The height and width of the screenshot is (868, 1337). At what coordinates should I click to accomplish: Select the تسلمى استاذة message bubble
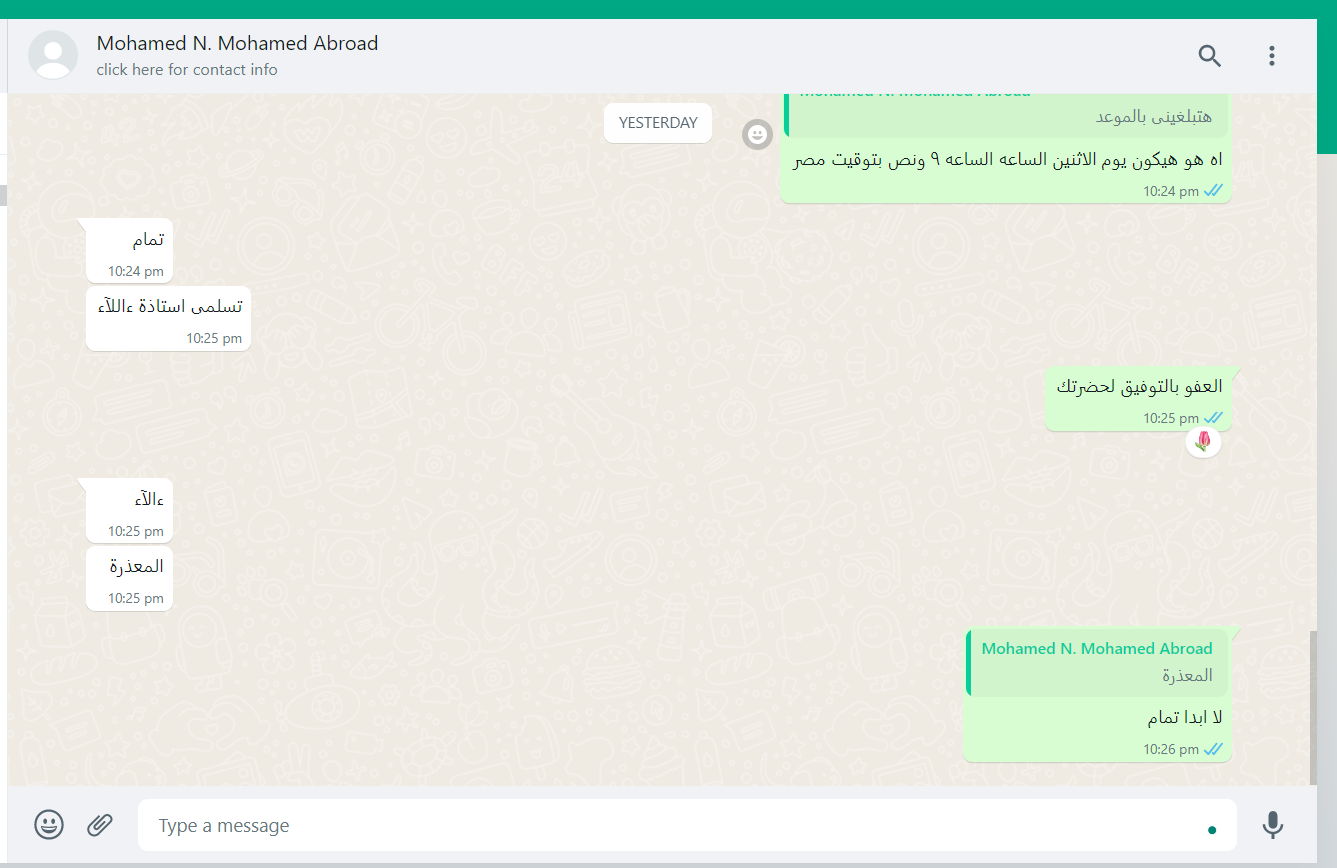(x=168, y=318)
